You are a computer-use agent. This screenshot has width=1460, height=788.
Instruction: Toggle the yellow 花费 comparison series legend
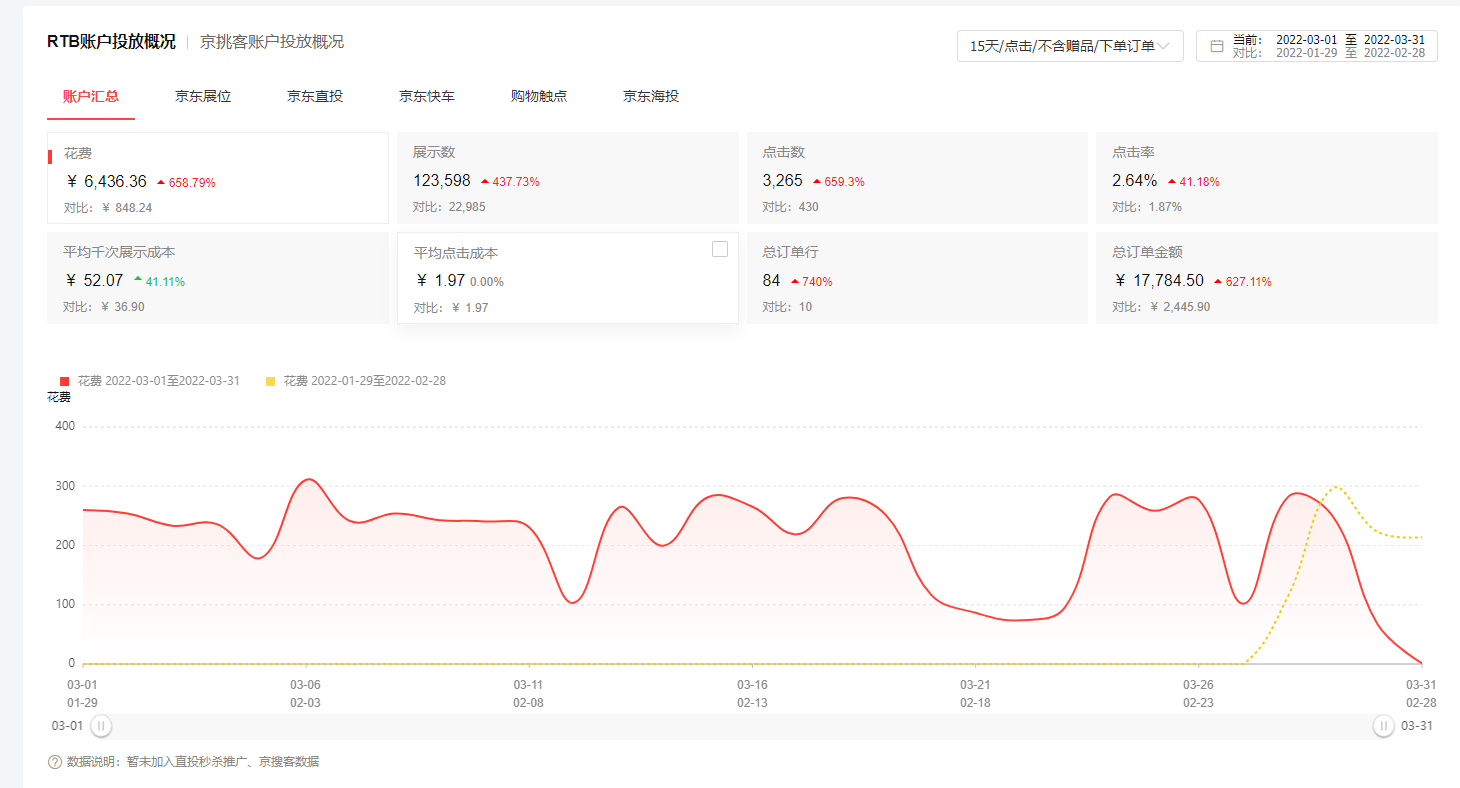(355, 381)
